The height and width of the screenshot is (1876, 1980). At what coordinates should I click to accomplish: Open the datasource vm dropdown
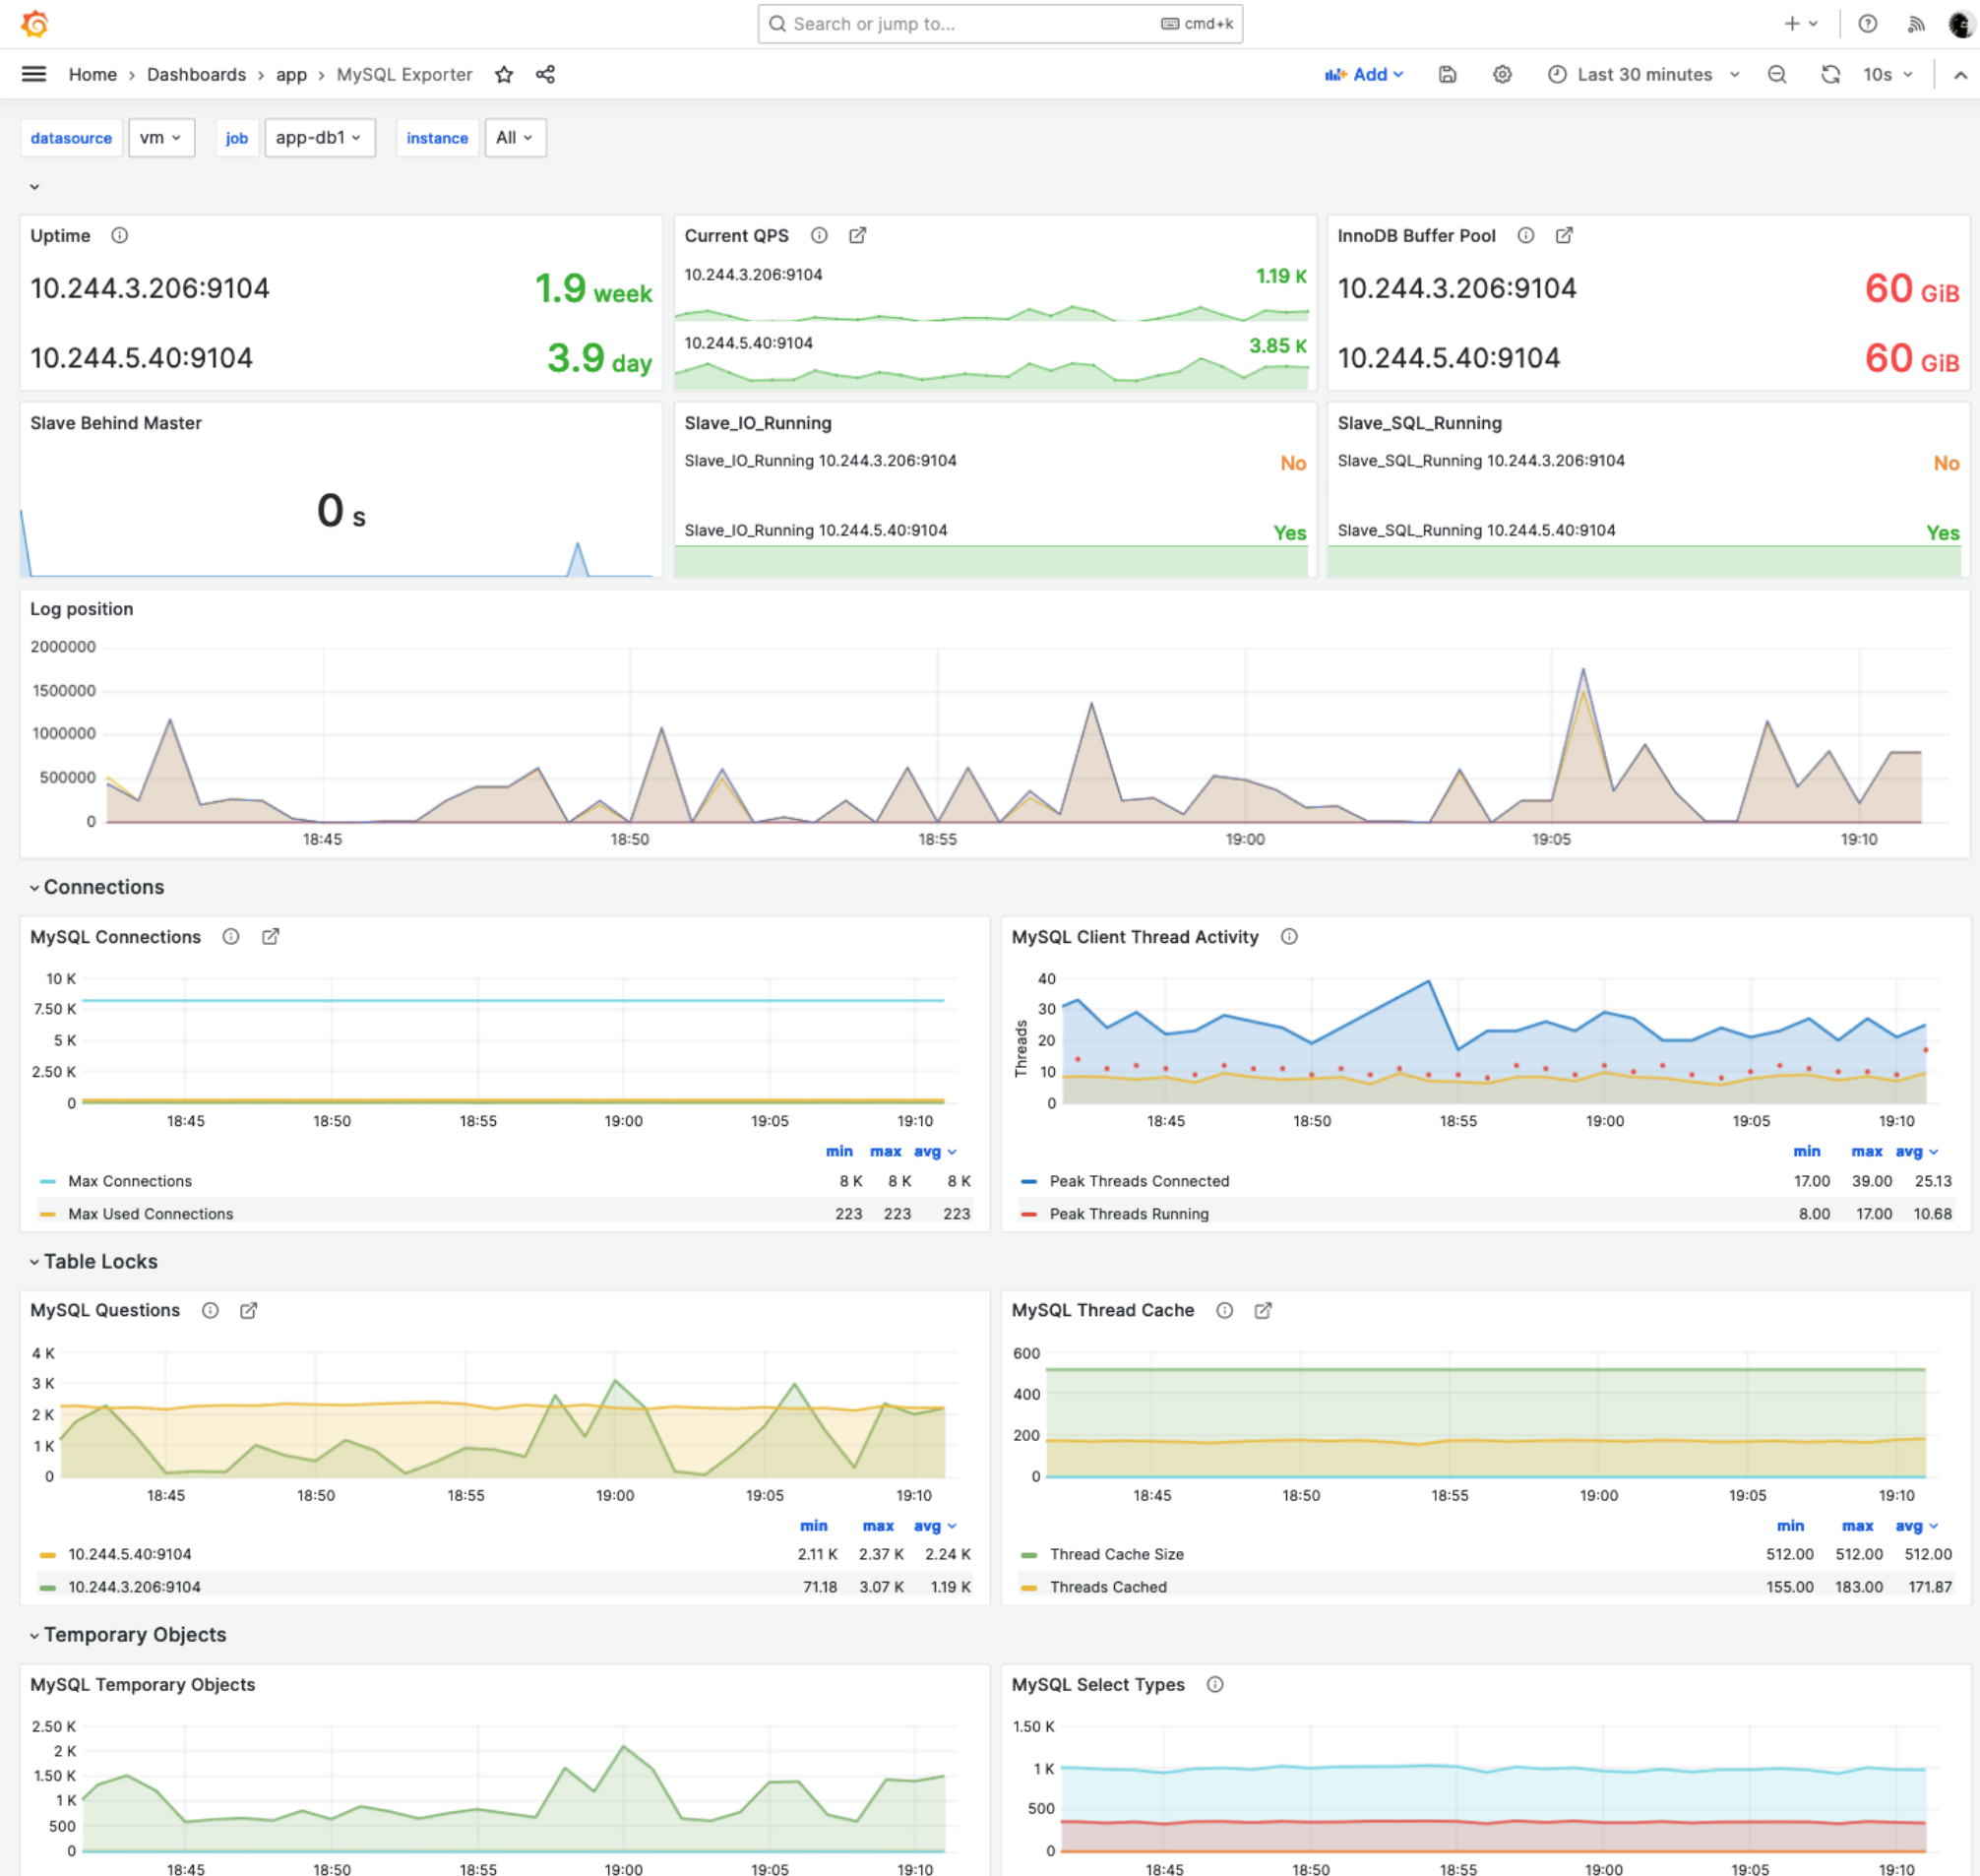pyautogui.click(x=160, y=138)
